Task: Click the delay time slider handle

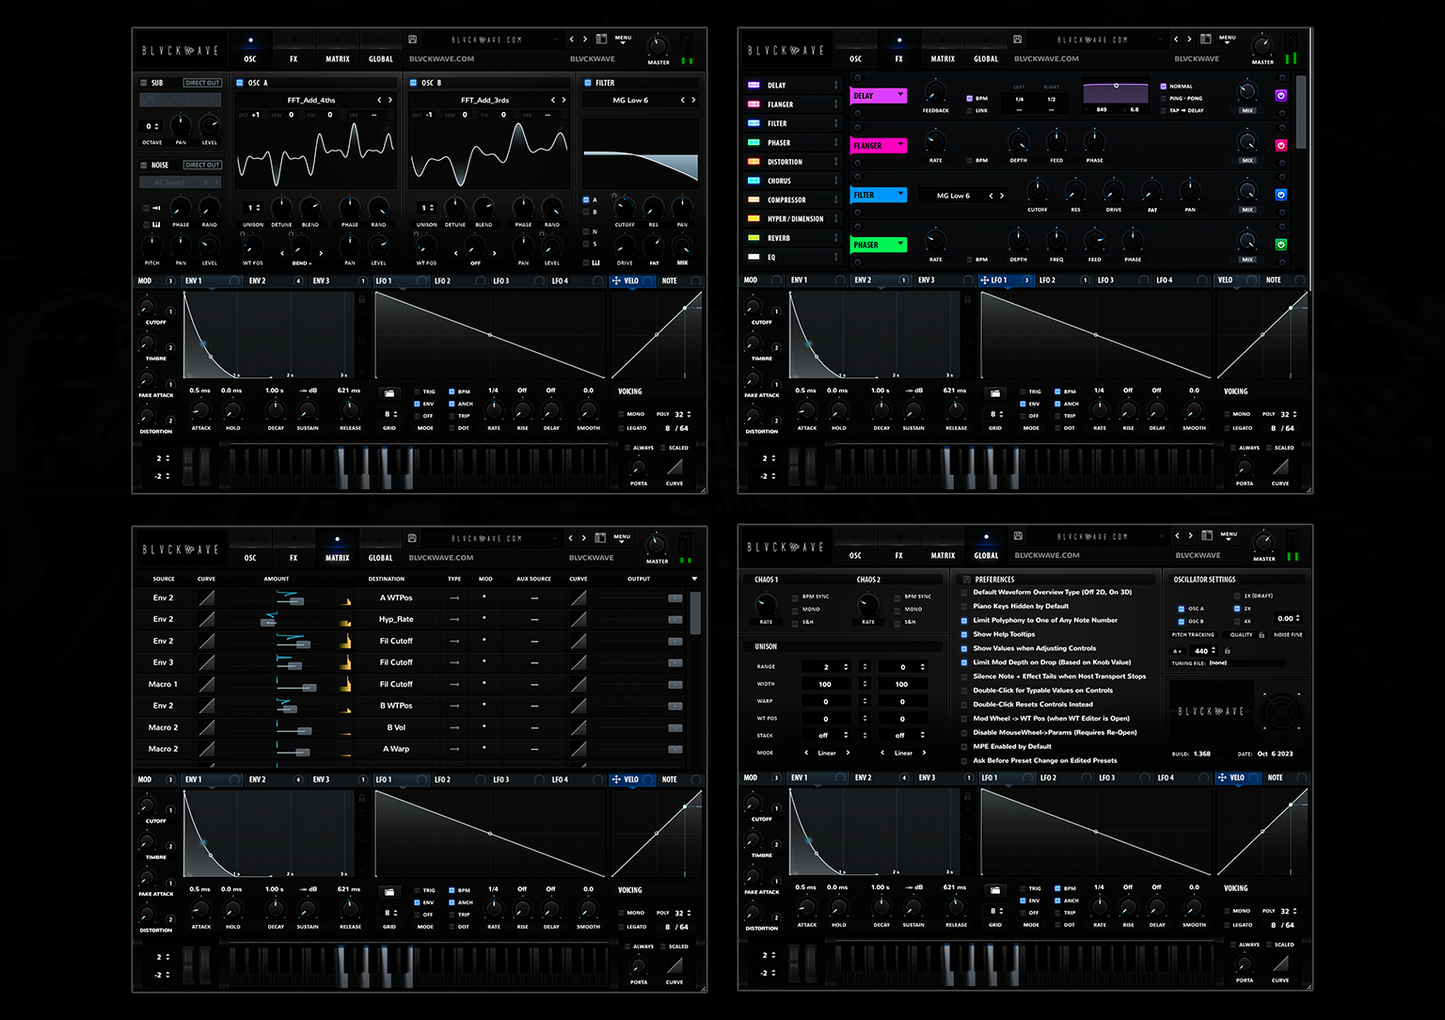Action: tap(1116, 86)
